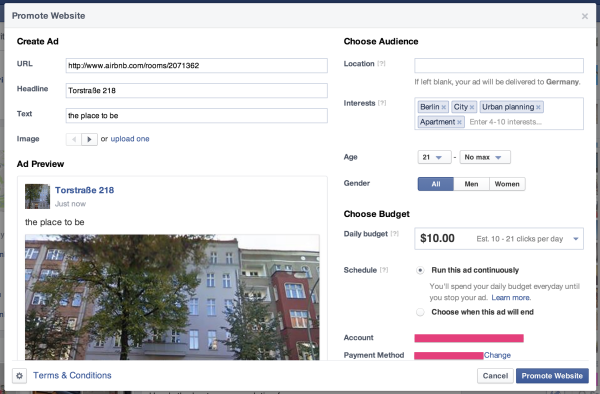This screenshot has width=600, height=394.
Task: Click the Daily budget help question mark
Action: [395, 234]
